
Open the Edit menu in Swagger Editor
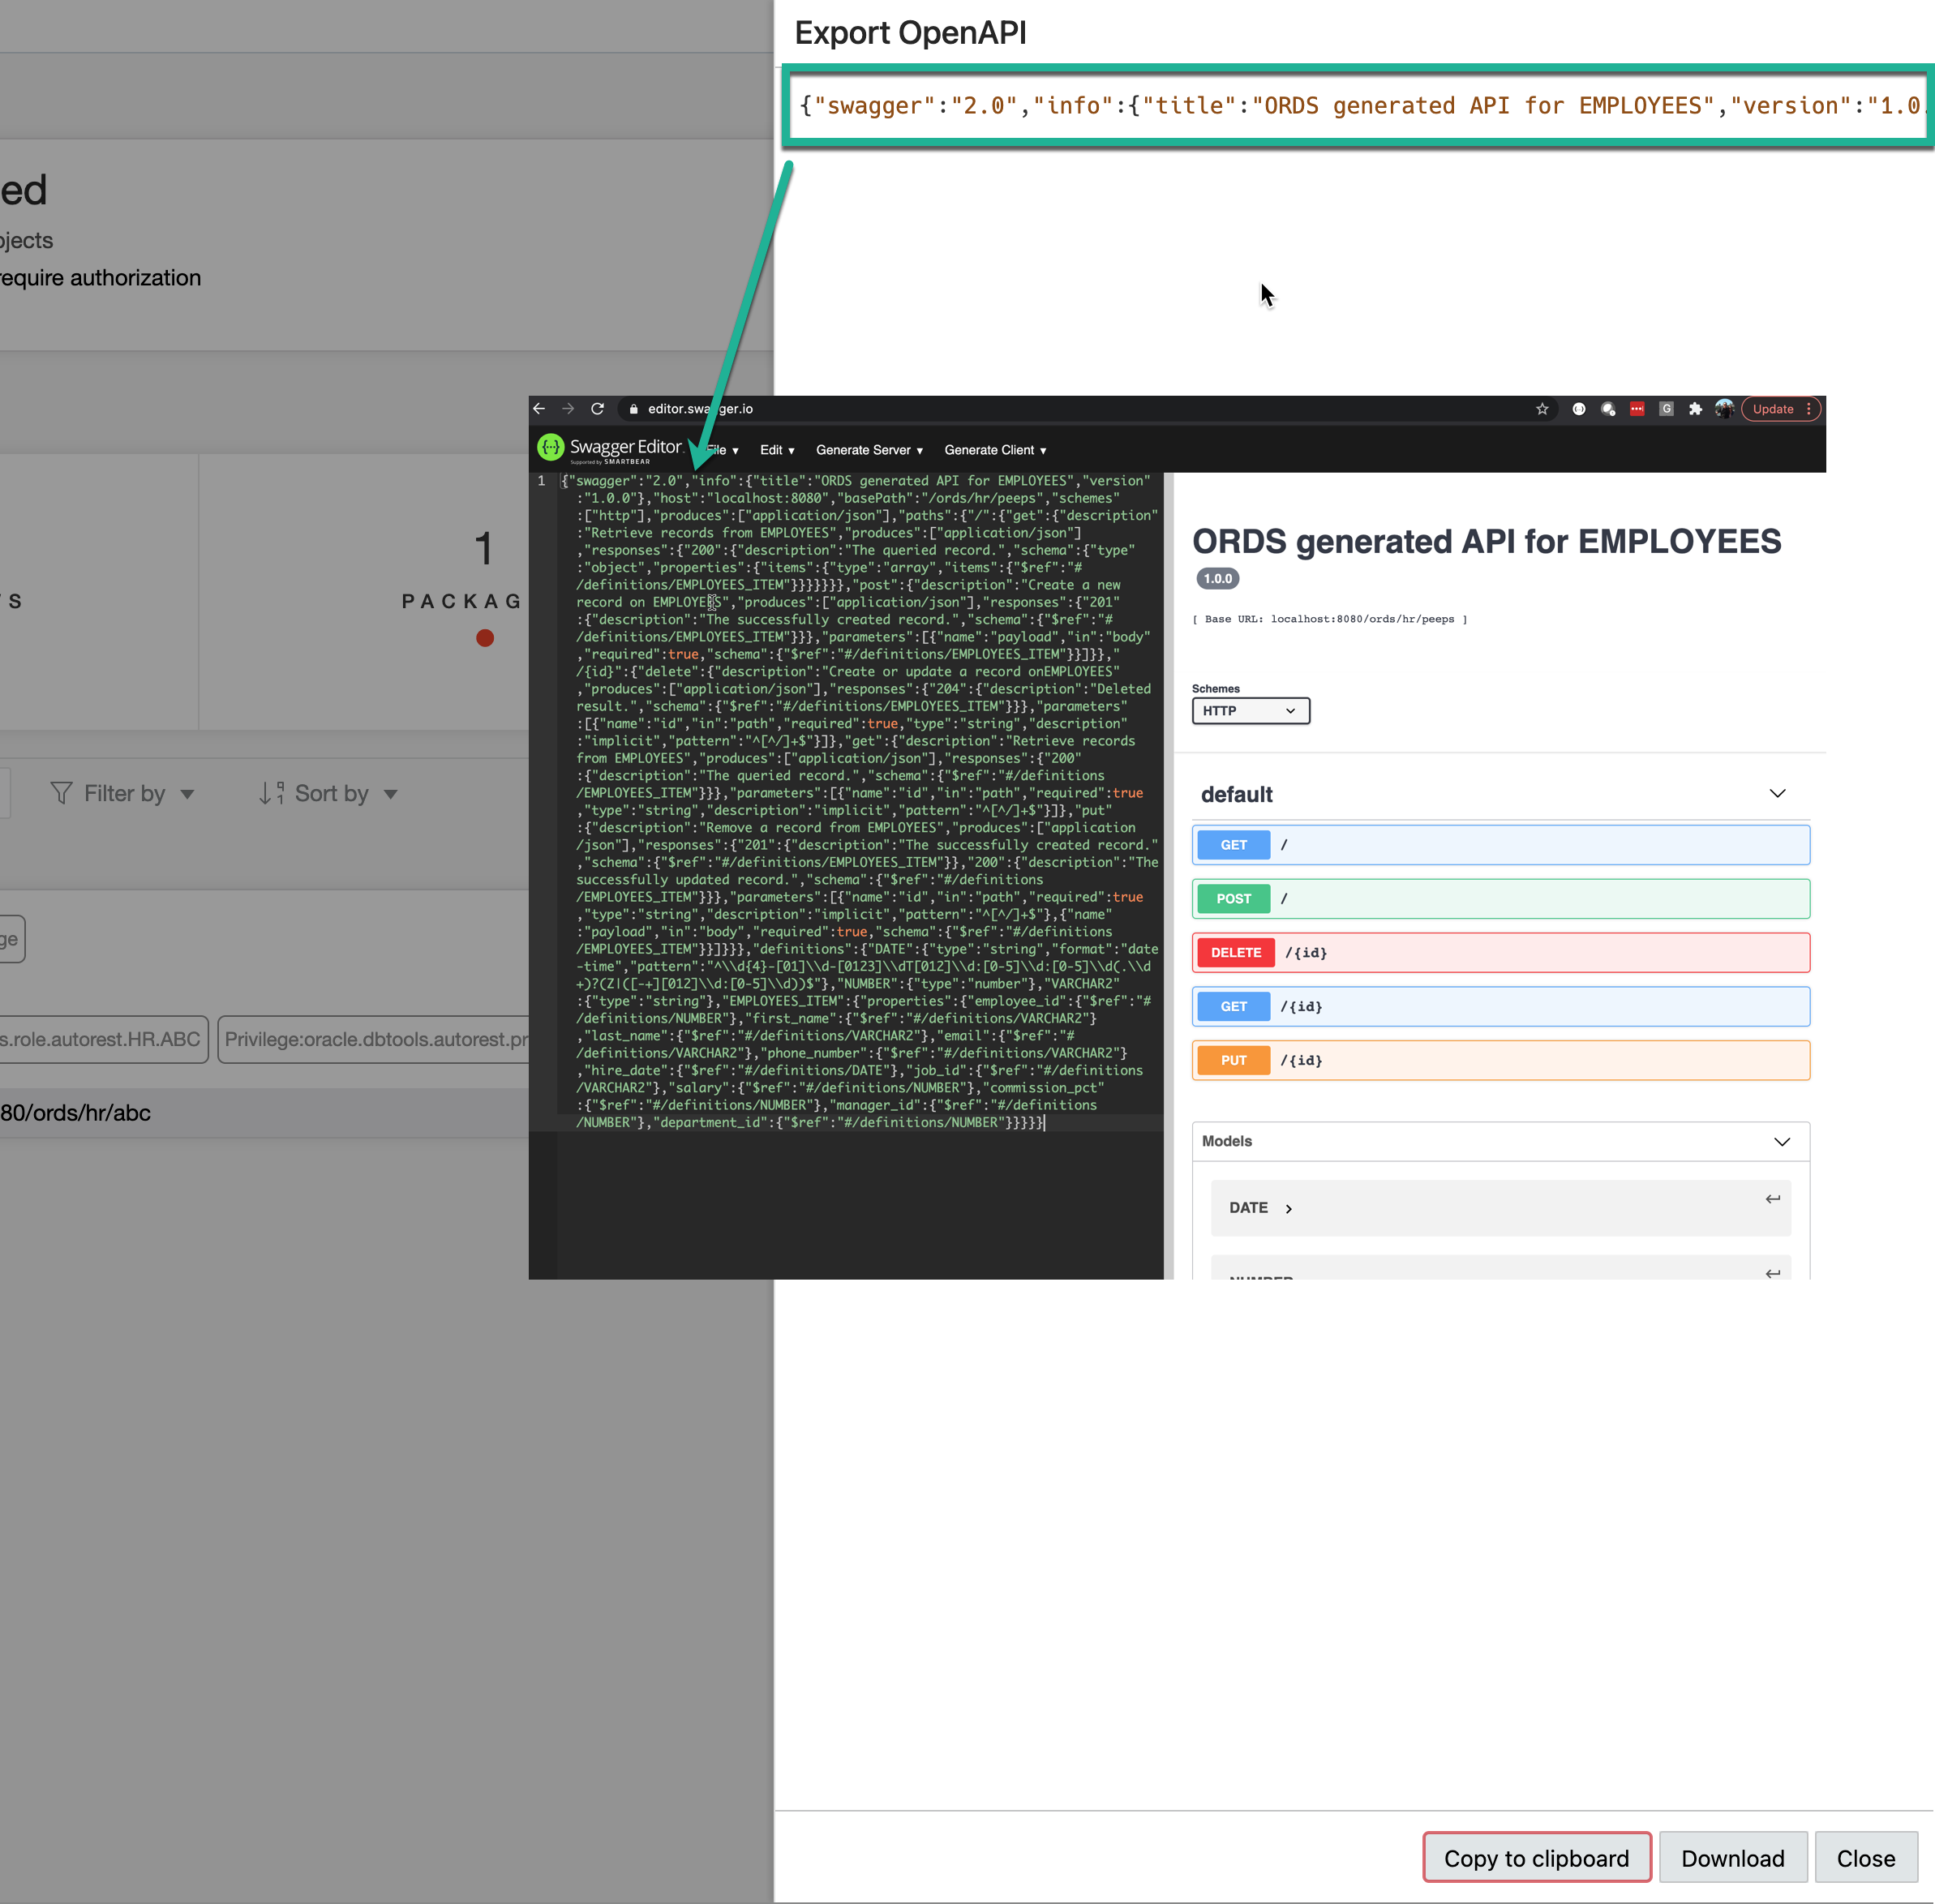click(777, 450)
